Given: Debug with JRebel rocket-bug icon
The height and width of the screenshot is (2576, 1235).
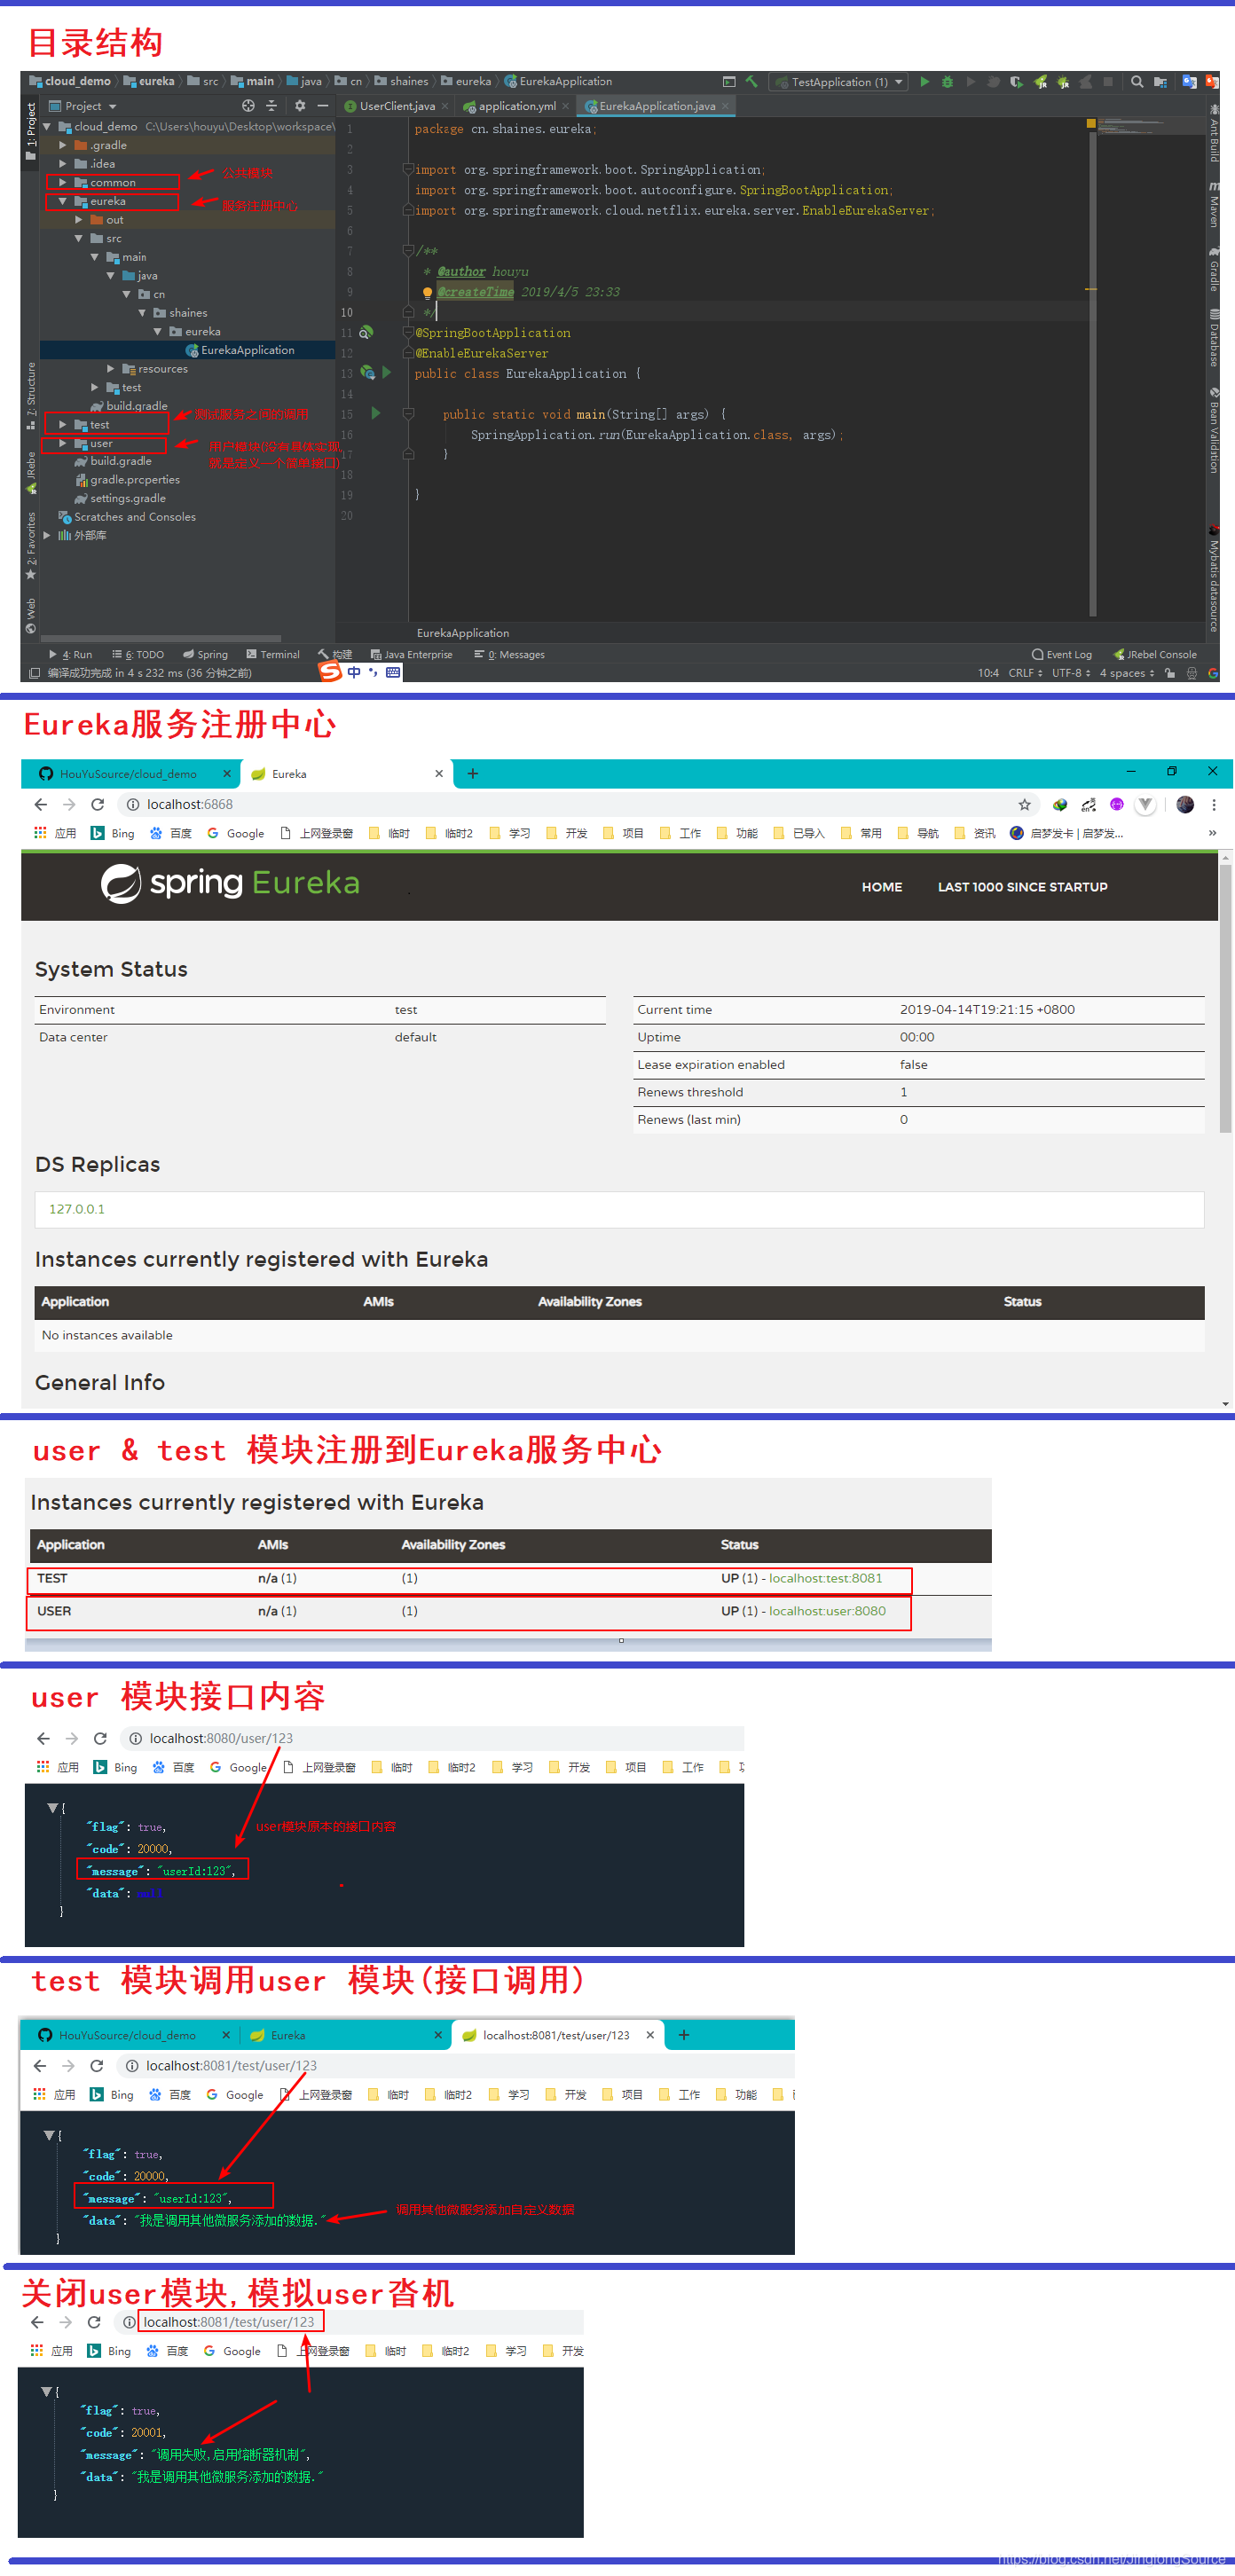Looking at the screenshot, I should (x=1062, y=82).
